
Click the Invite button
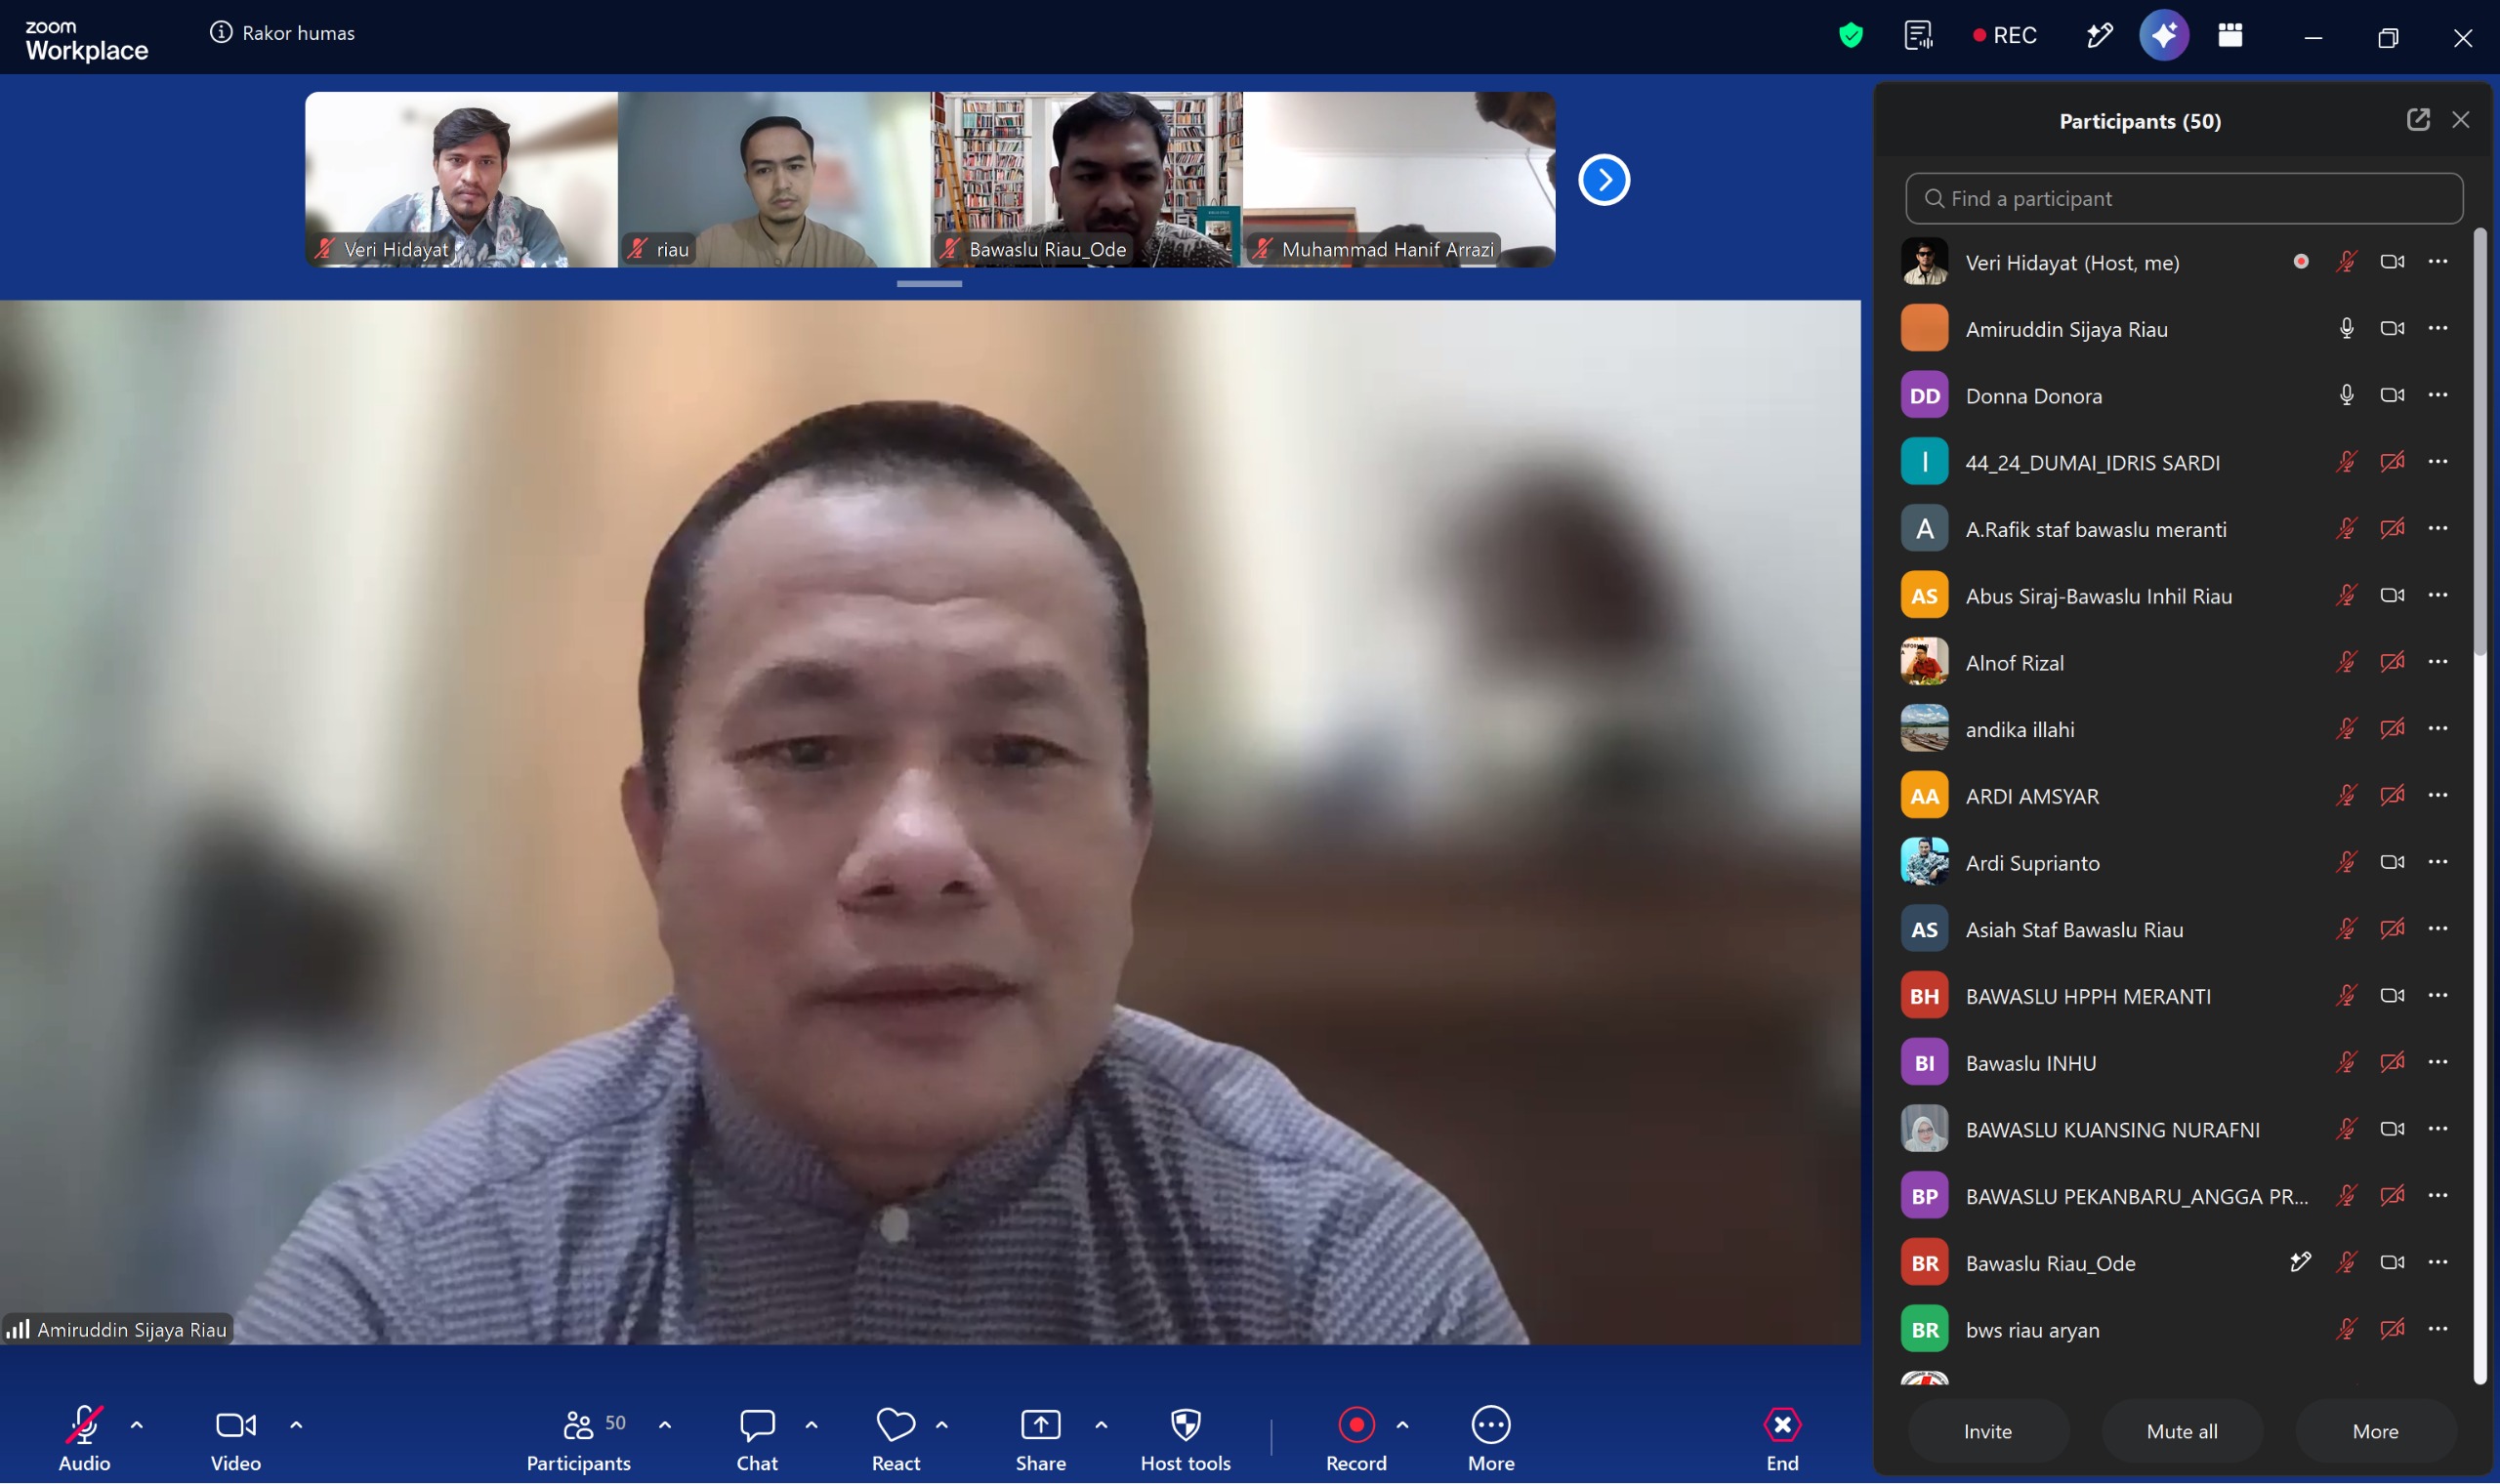[1988, 1431]
